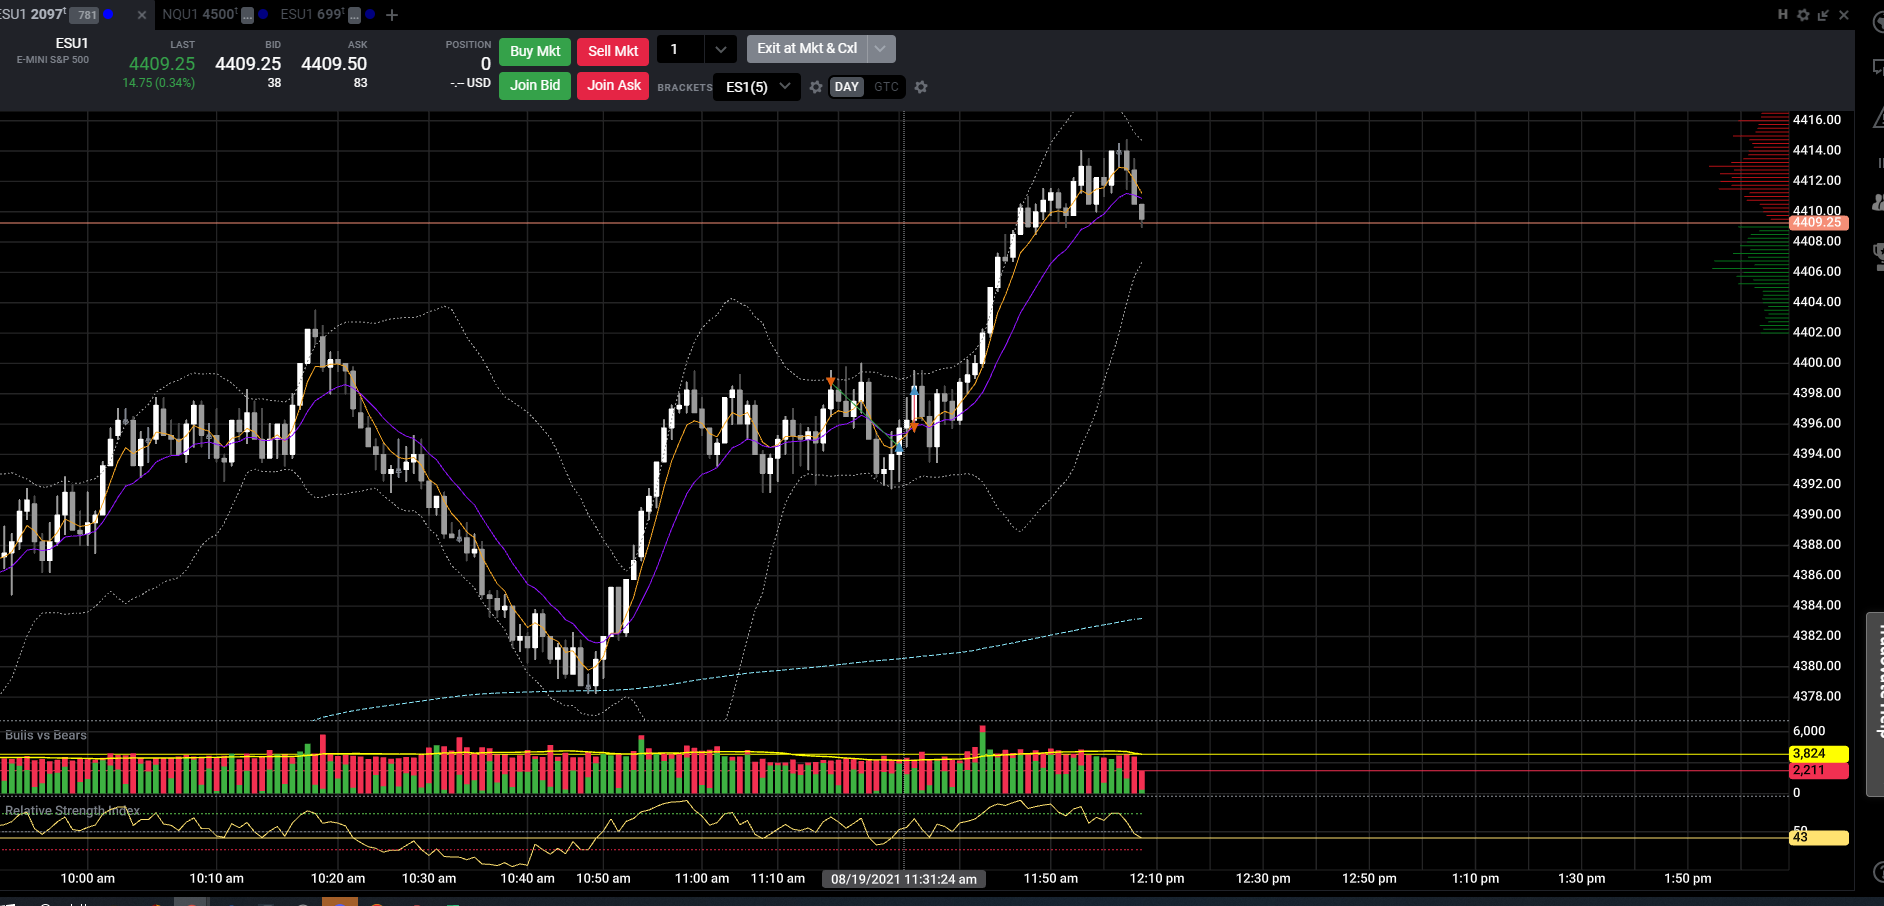The width and height of the screenshot is (1884, 906).
Task: Click the ellipsis button on ESU1 699t tab
Action: (x=355, y=15)
